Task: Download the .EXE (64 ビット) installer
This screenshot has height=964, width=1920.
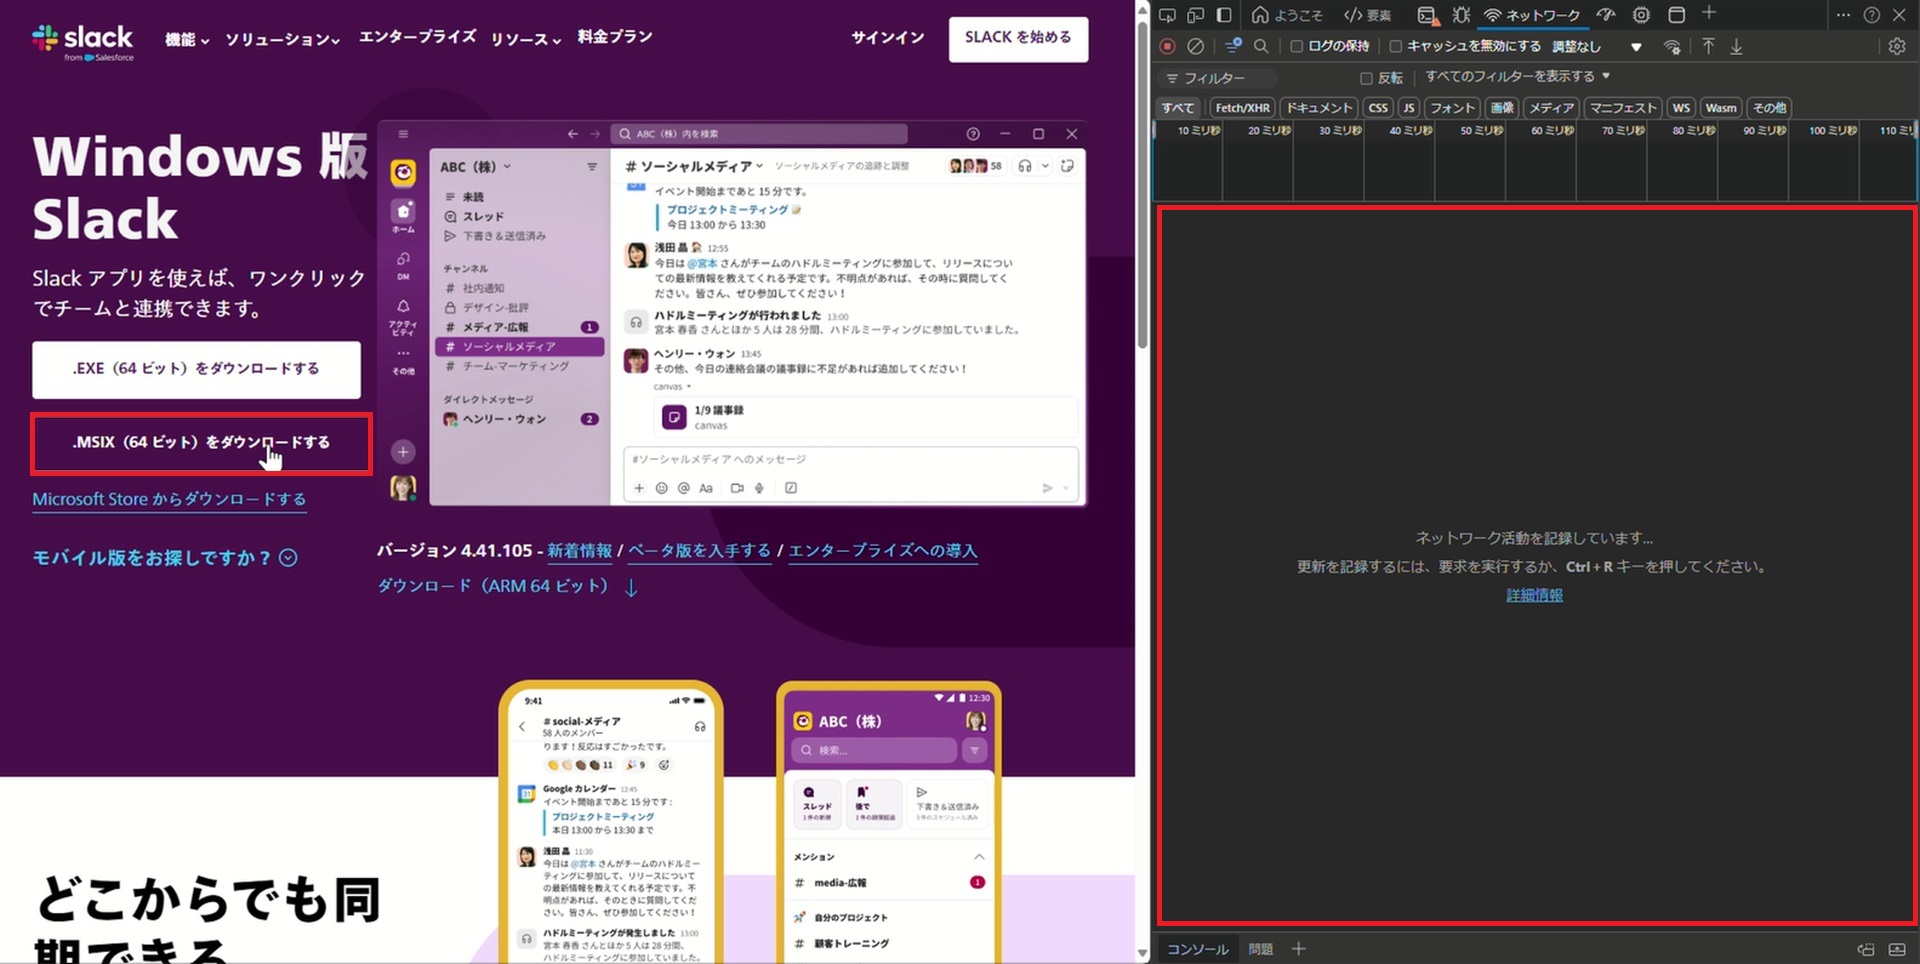Action: click(196, 369)
